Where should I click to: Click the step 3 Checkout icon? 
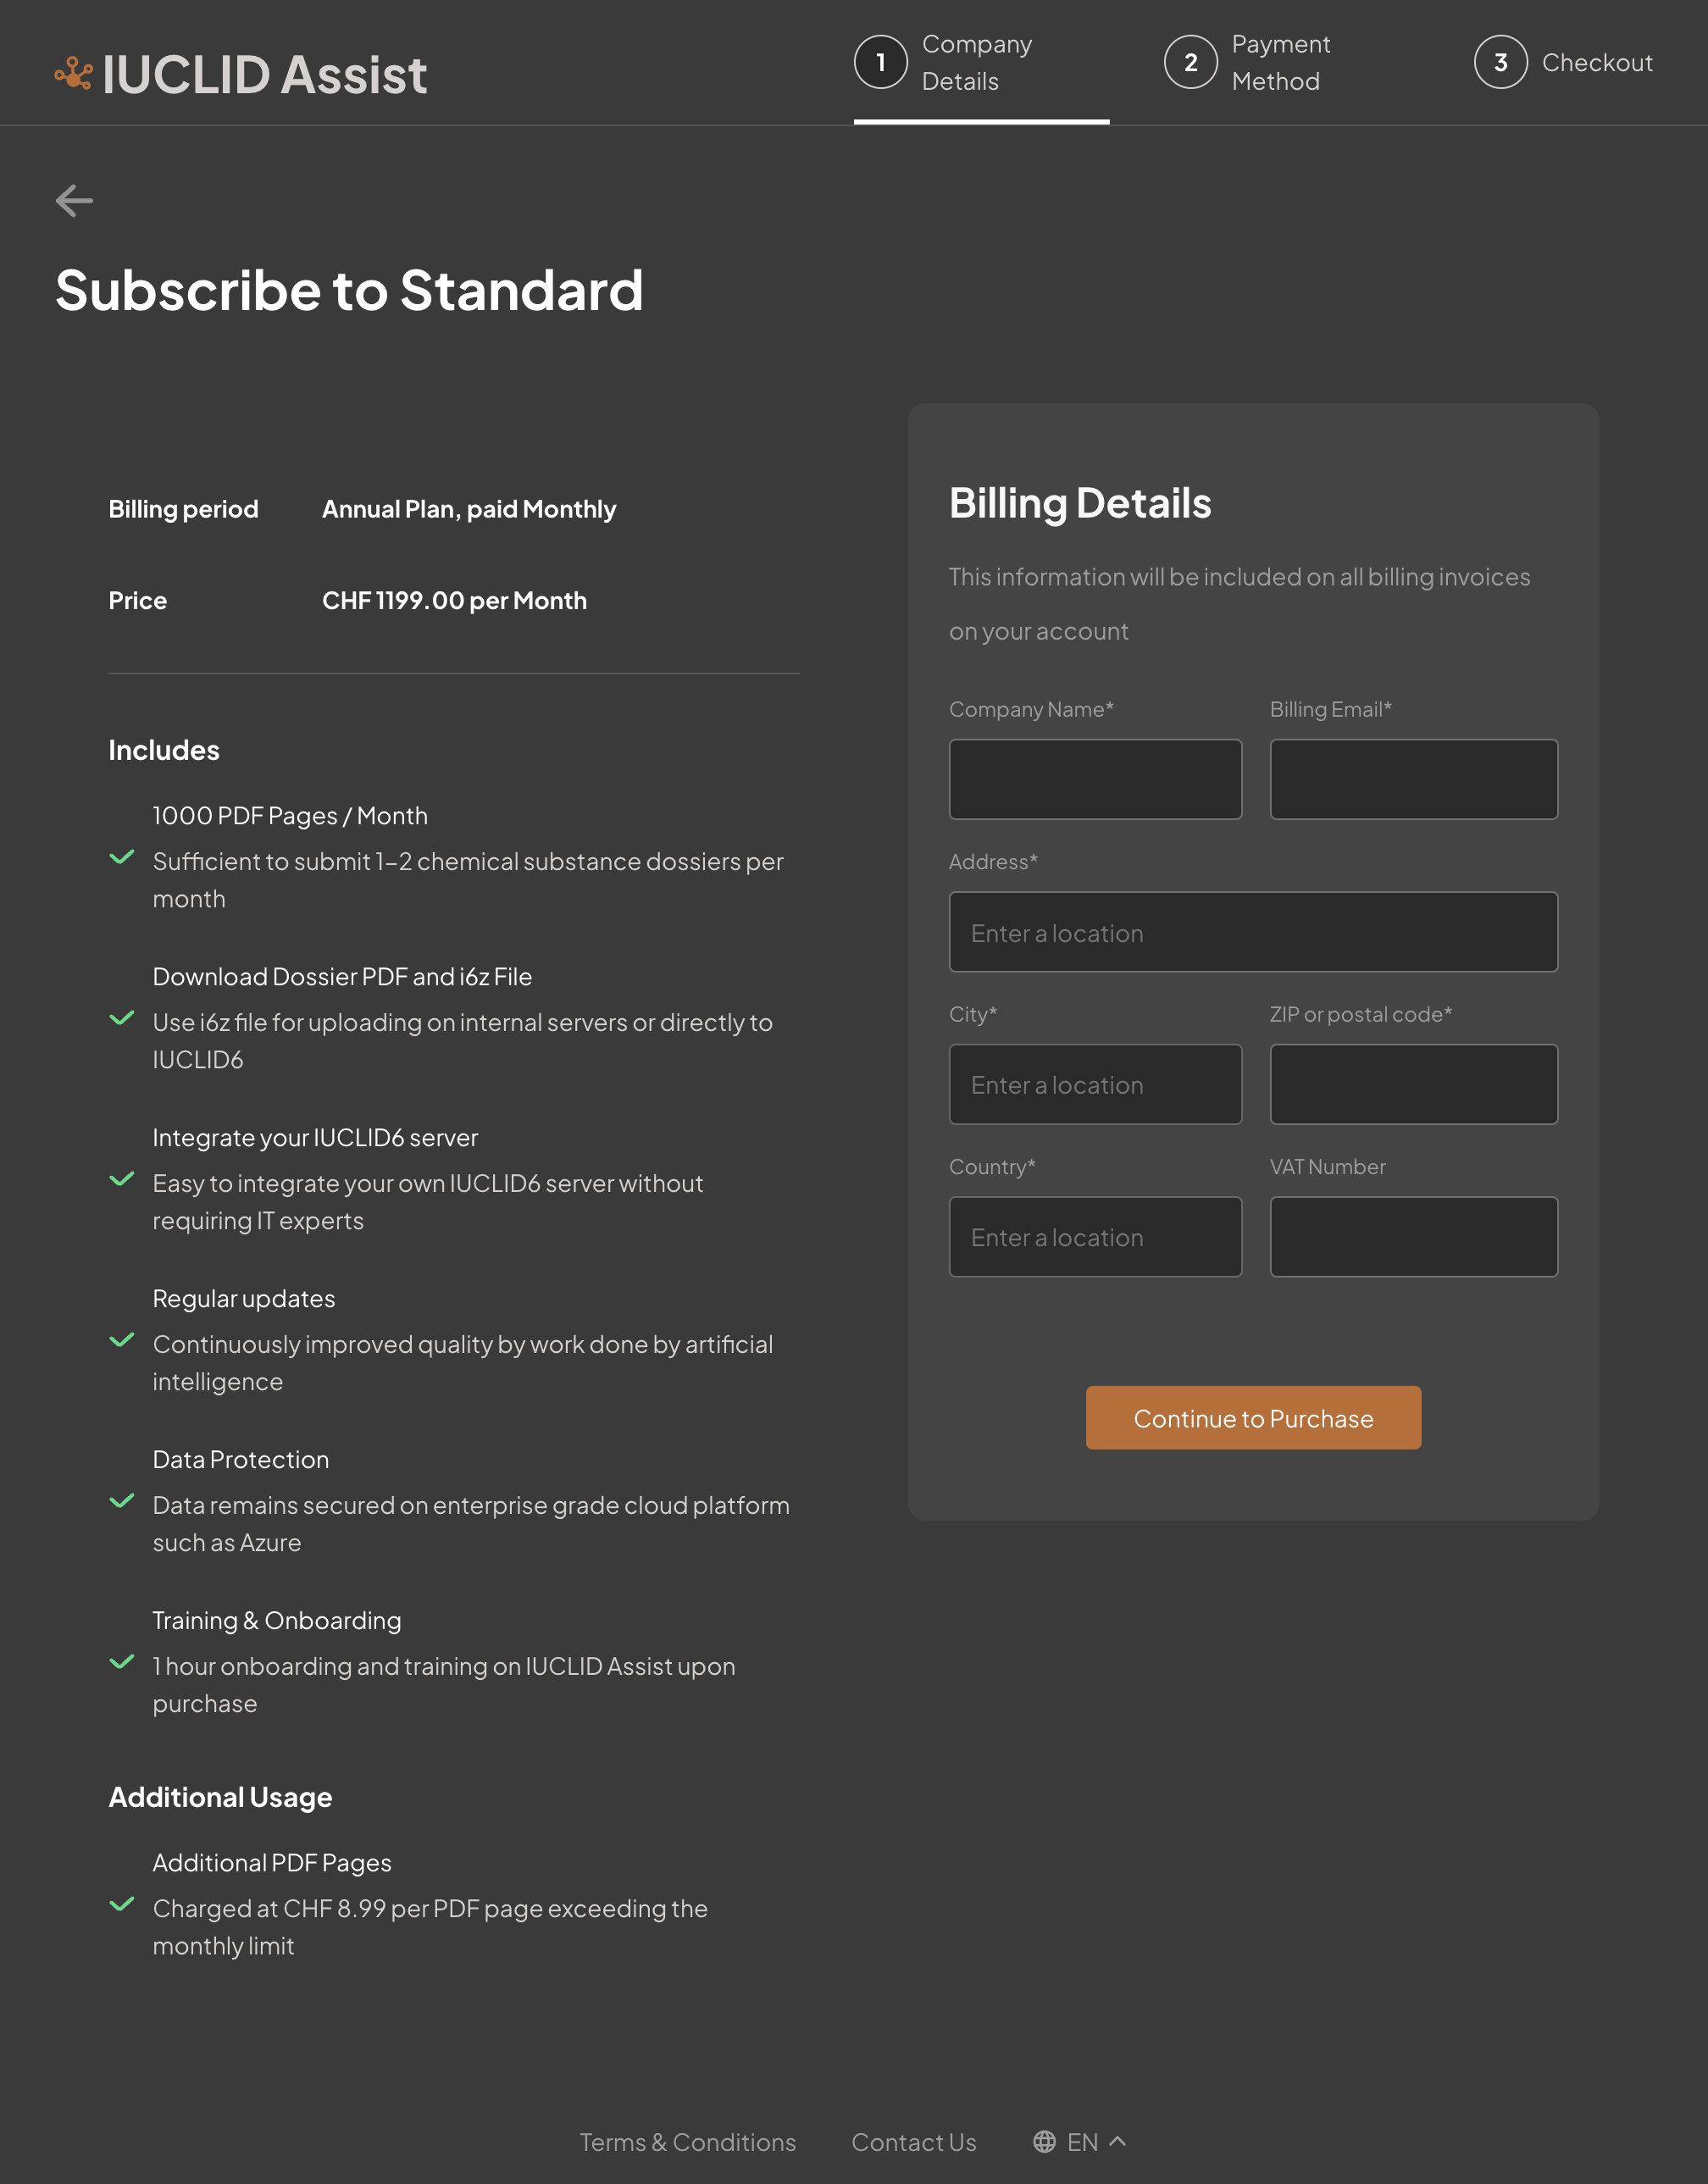(x=1499, y=62)
